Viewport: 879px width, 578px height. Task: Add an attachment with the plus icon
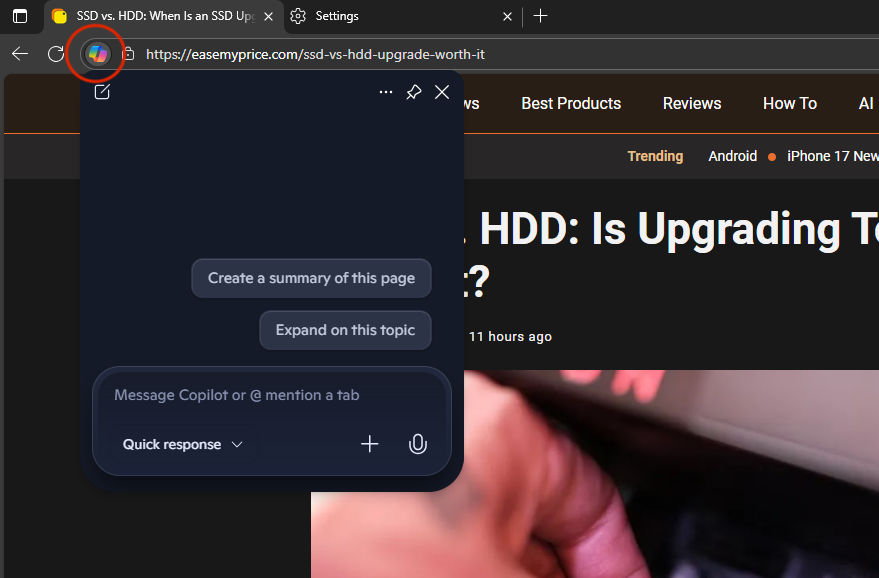click(369, 444)
